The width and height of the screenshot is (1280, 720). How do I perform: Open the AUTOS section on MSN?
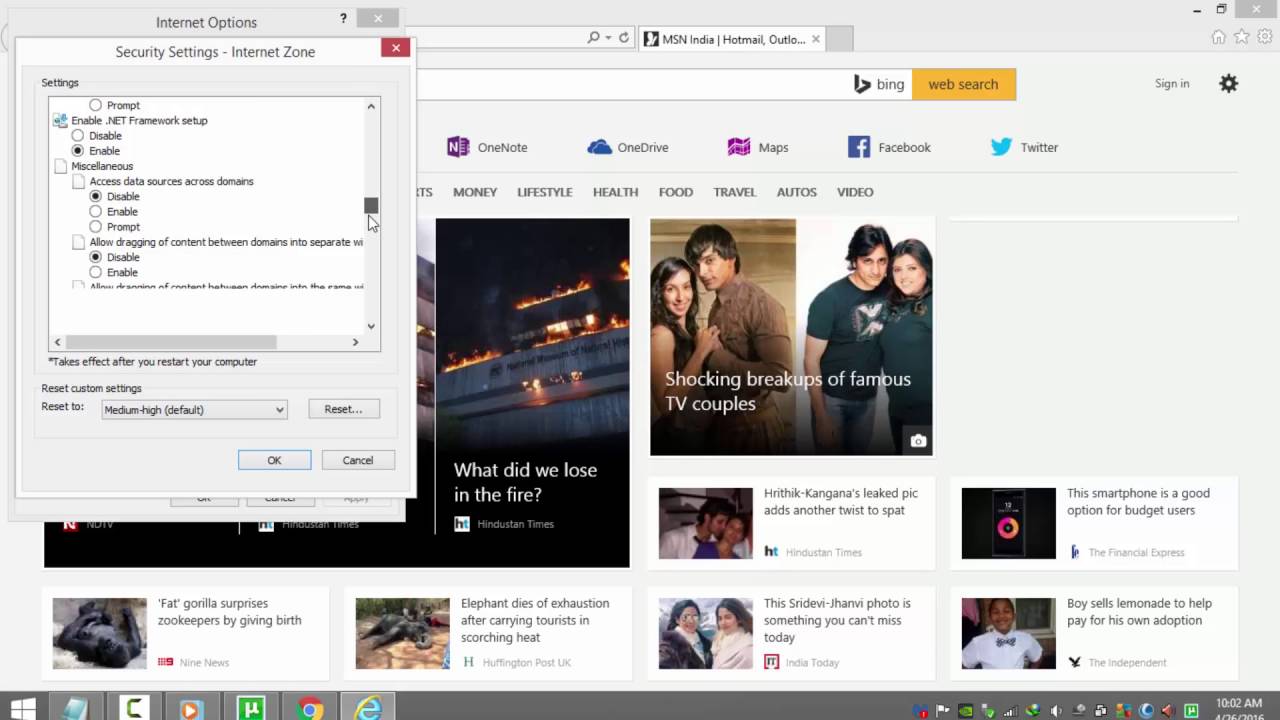(797, 192)
